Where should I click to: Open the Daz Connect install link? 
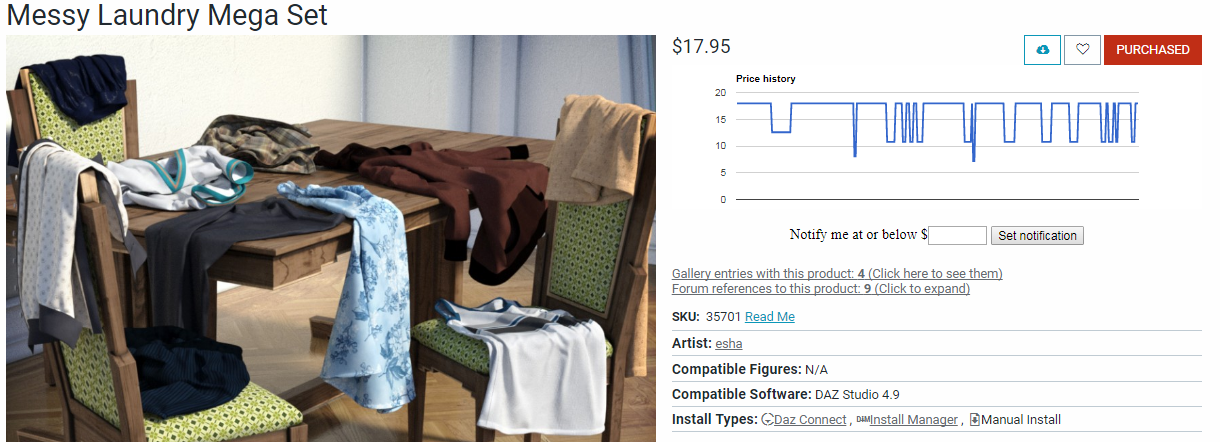coord(810,420)
